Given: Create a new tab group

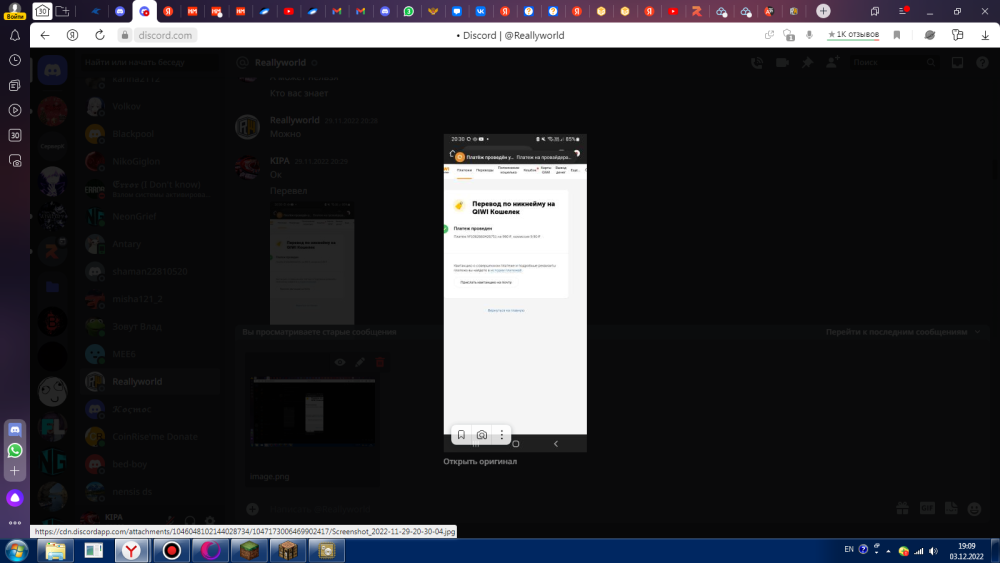Looking at the screenshot, I should tap(62, 11).
